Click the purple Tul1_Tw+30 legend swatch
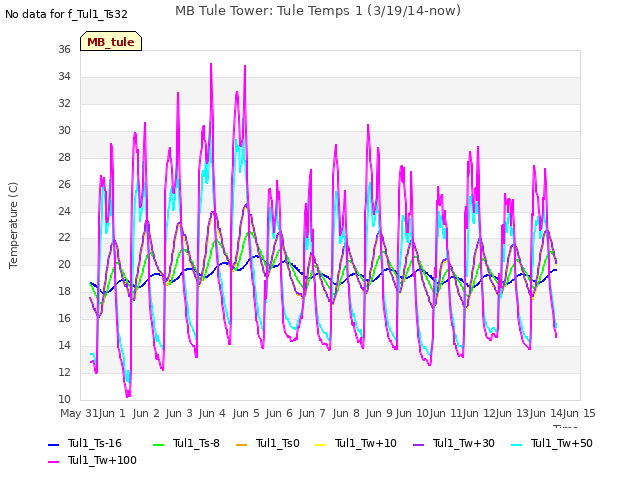This screenshot has height=480, width=640. coord(418,444)
